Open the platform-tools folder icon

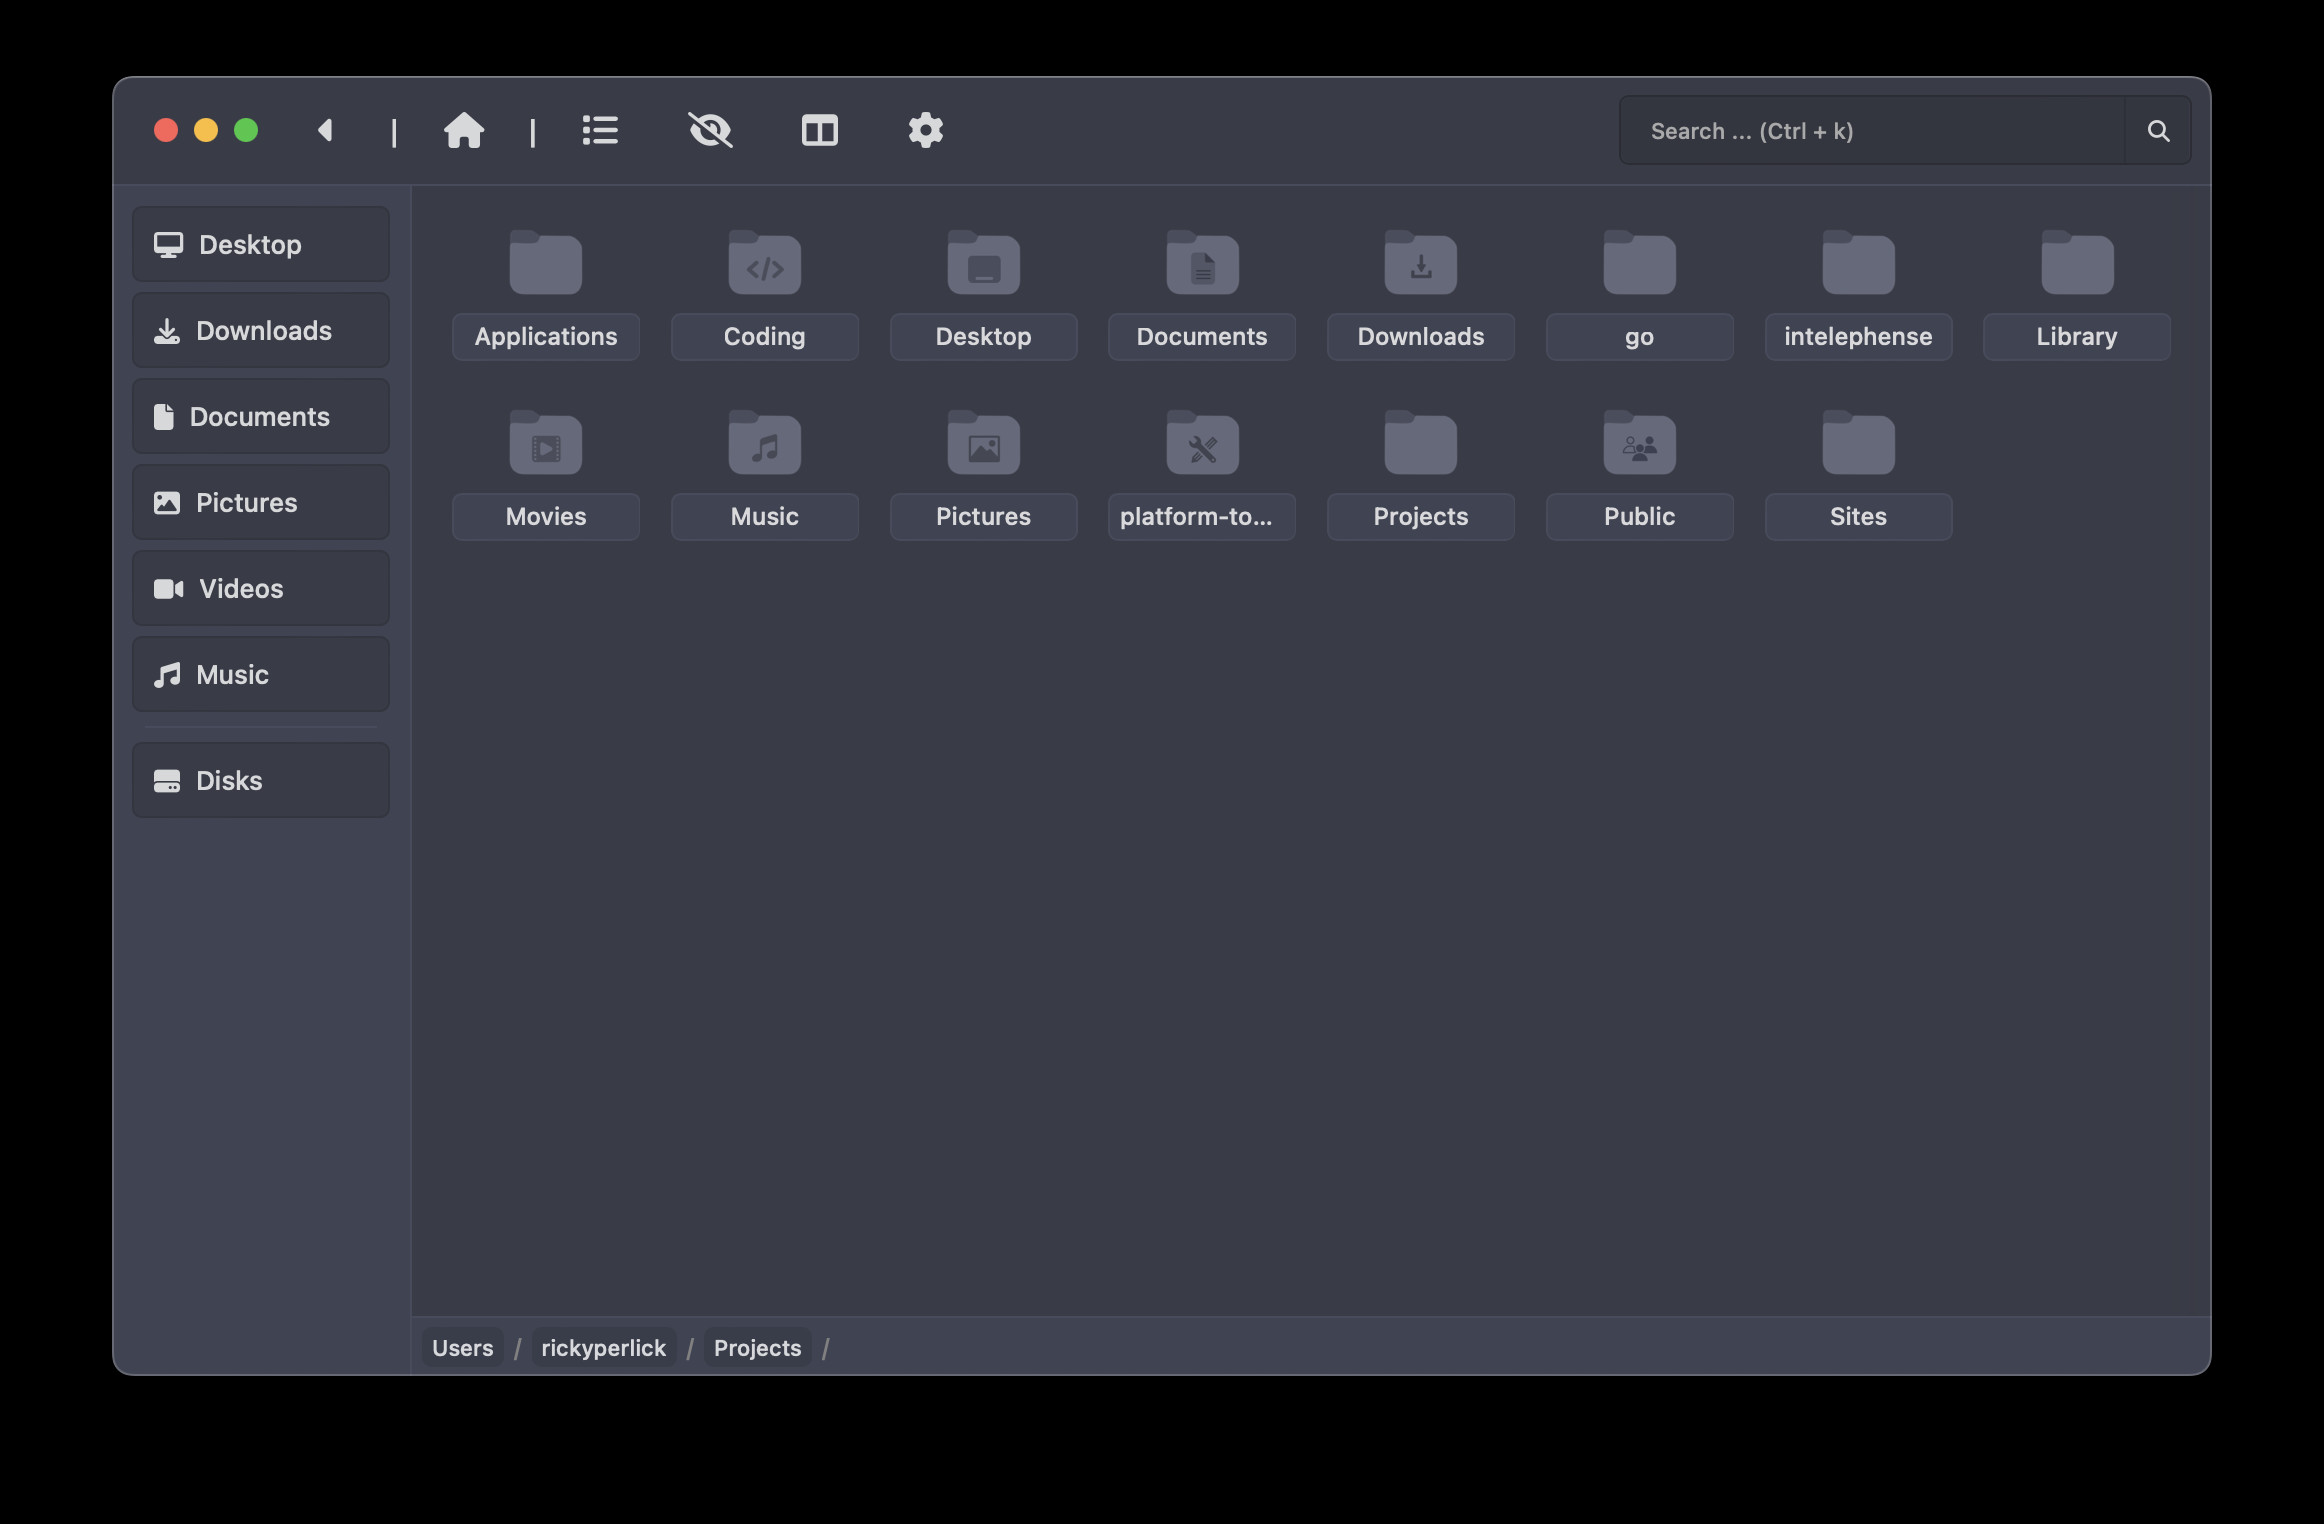[1202, 444]
